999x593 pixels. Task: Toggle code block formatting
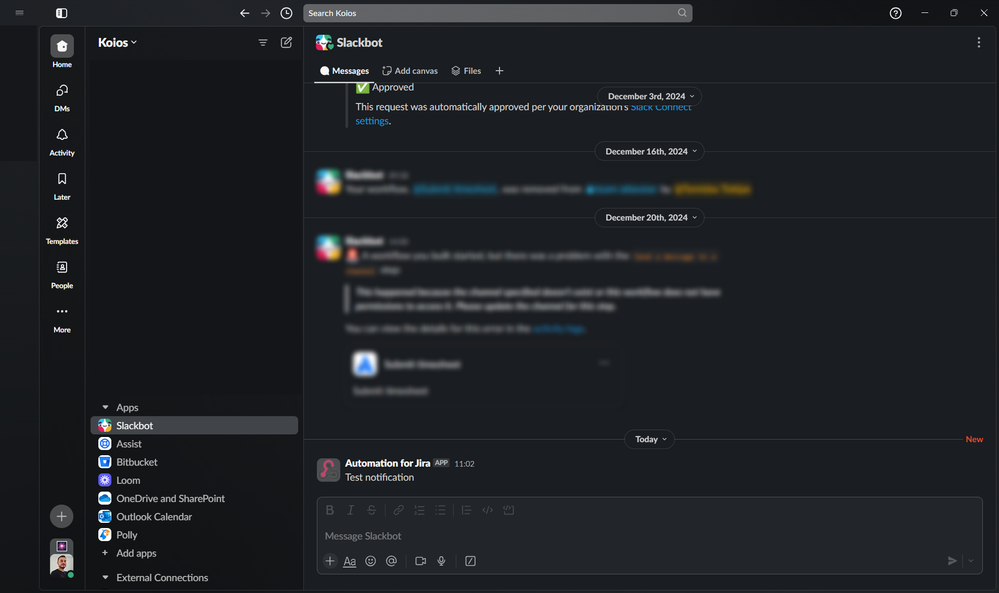(508, 510)
